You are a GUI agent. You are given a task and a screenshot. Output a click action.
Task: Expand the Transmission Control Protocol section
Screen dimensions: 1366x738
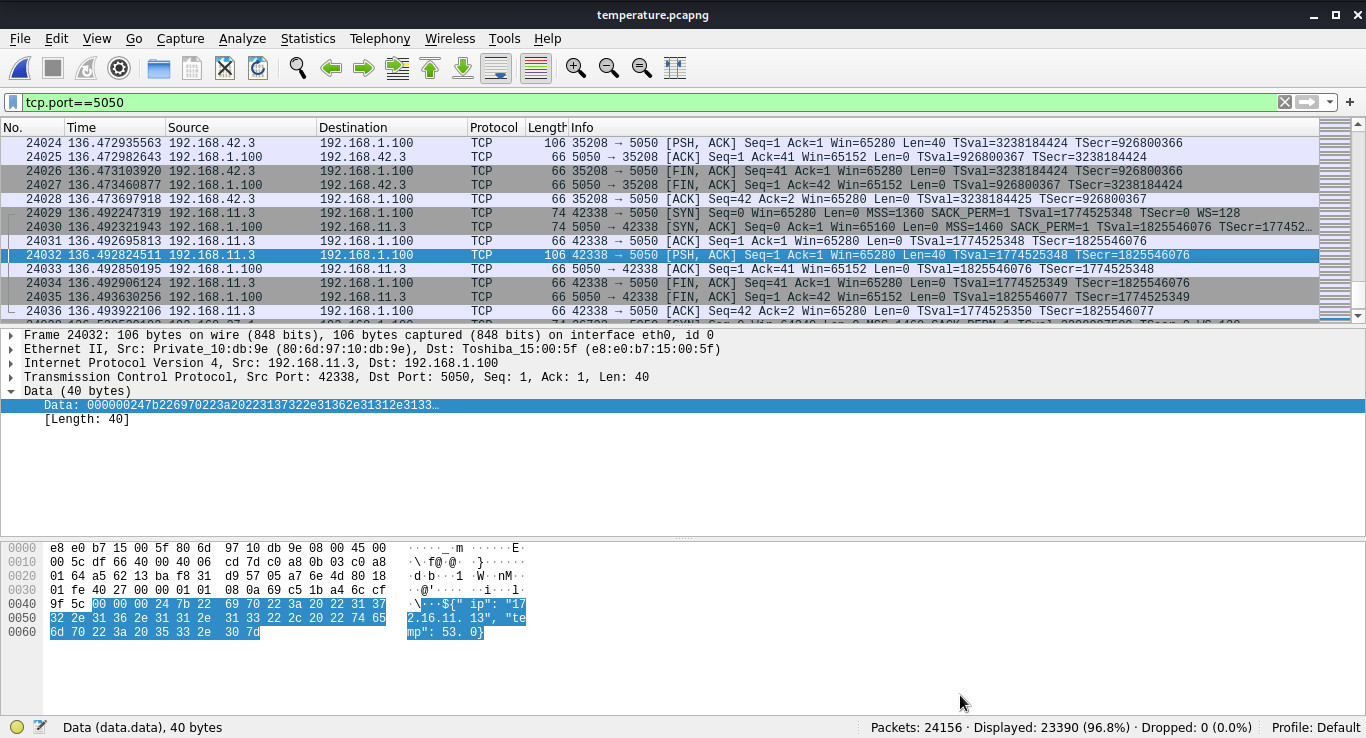(x=11, y=378)
